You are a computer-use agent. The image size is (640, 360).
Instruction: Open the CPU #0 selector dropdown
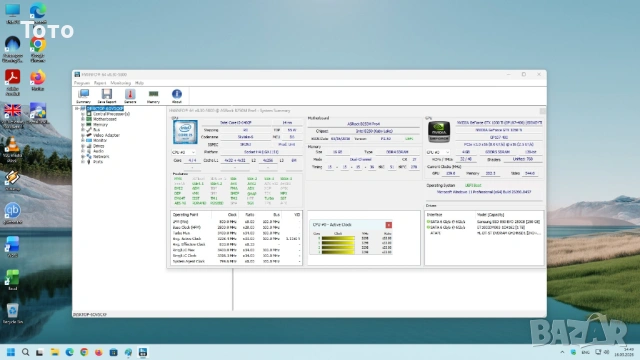coord(184,152)
